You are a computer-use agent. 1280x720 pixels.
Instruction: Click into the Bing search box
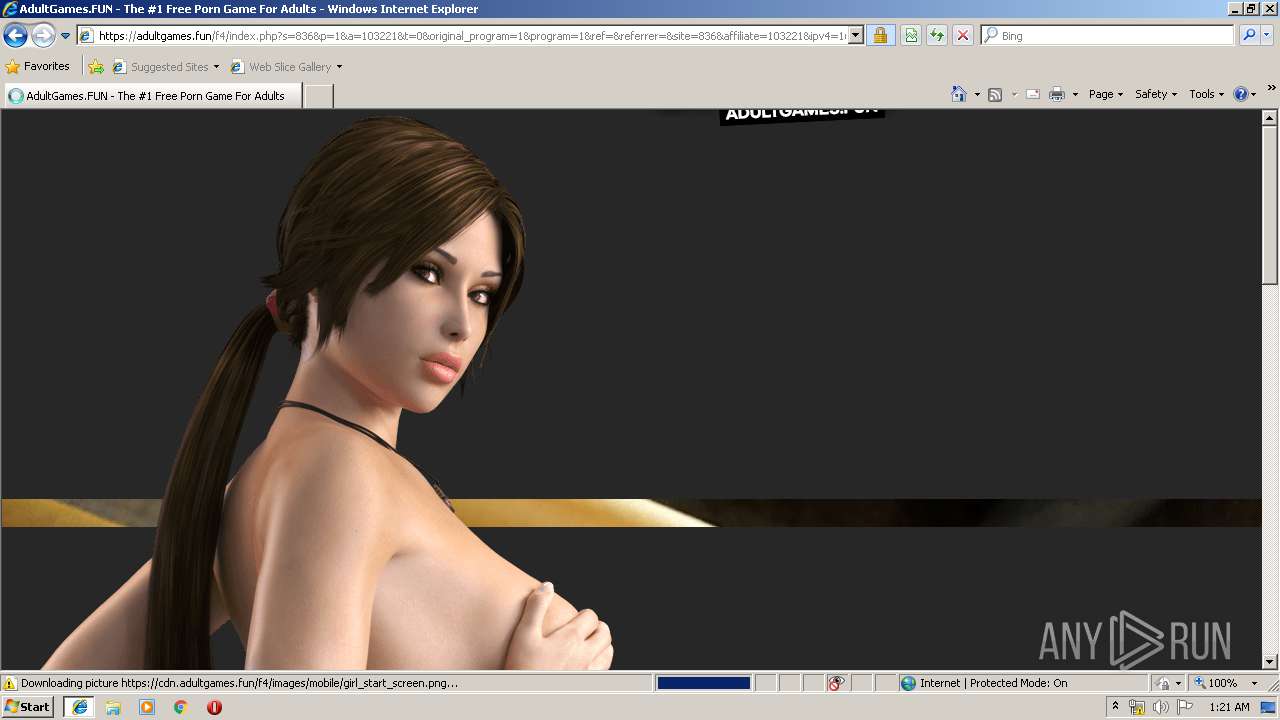coord(1115,36)
